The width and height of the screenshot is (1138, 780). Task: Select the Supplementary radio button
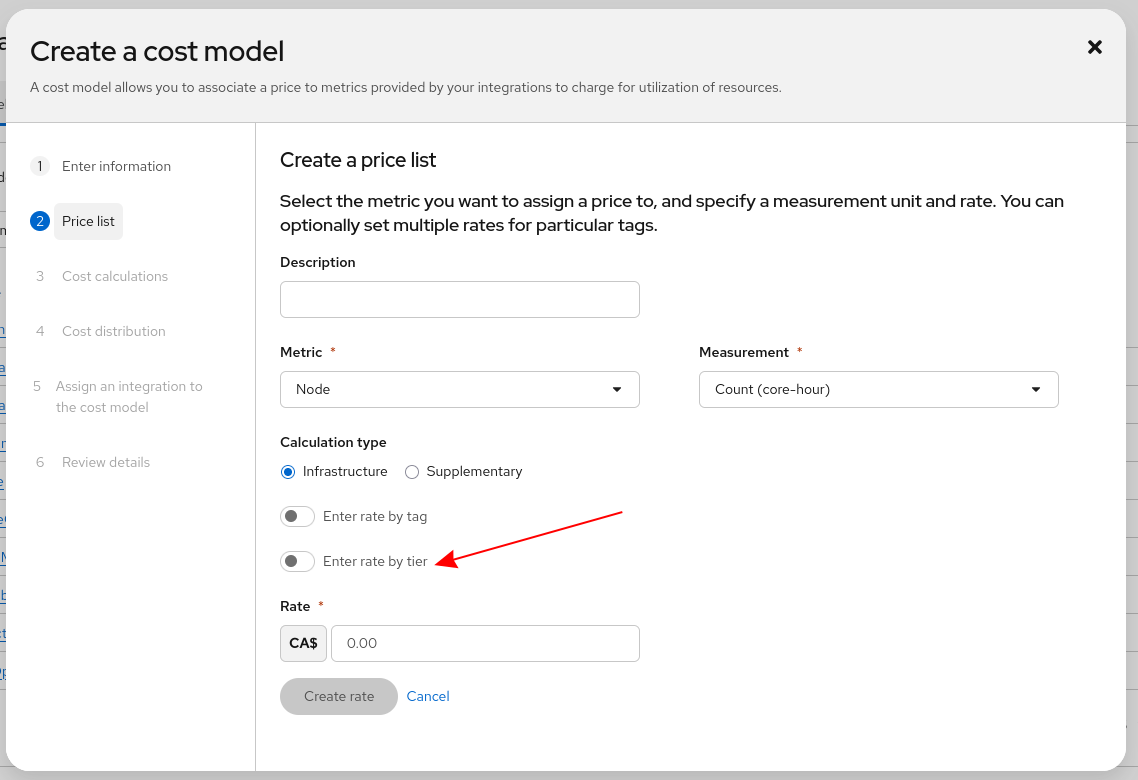412,471
